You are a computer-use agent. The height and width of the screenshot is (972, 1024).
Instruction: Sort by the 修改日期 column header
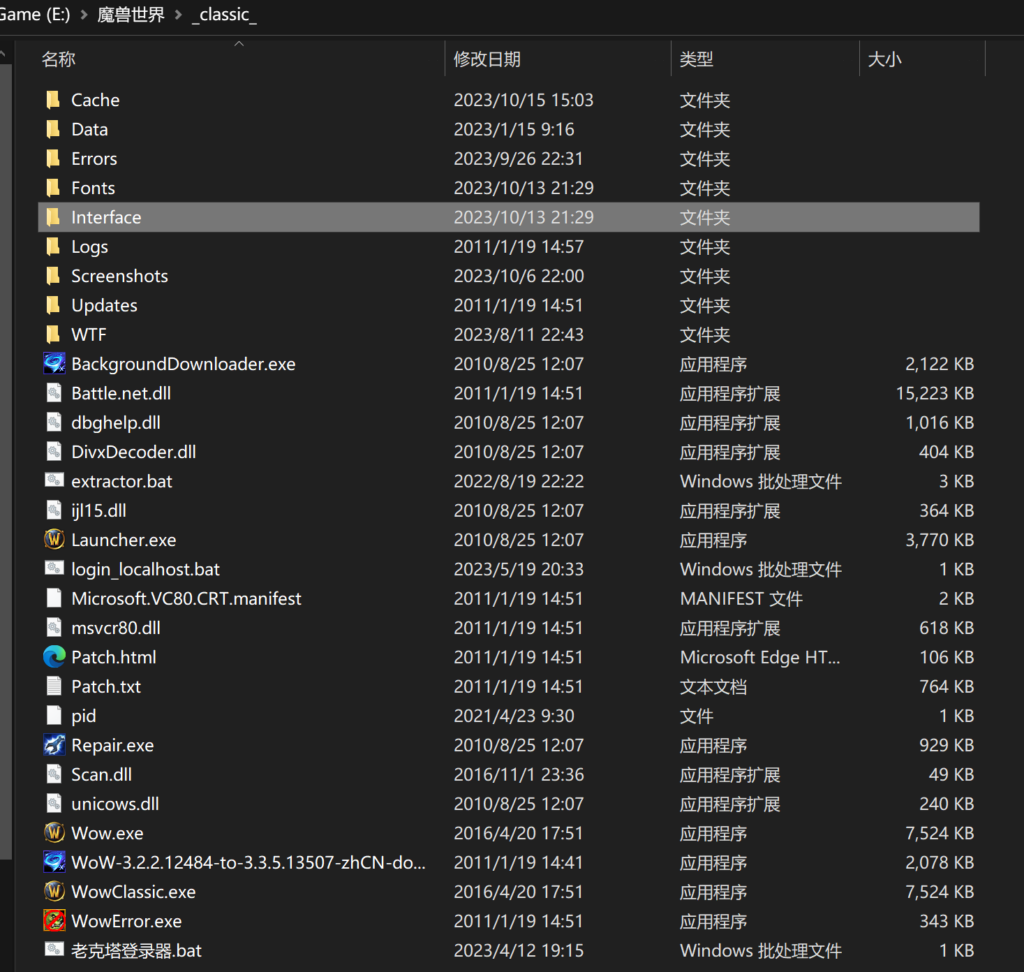[487, 59]
